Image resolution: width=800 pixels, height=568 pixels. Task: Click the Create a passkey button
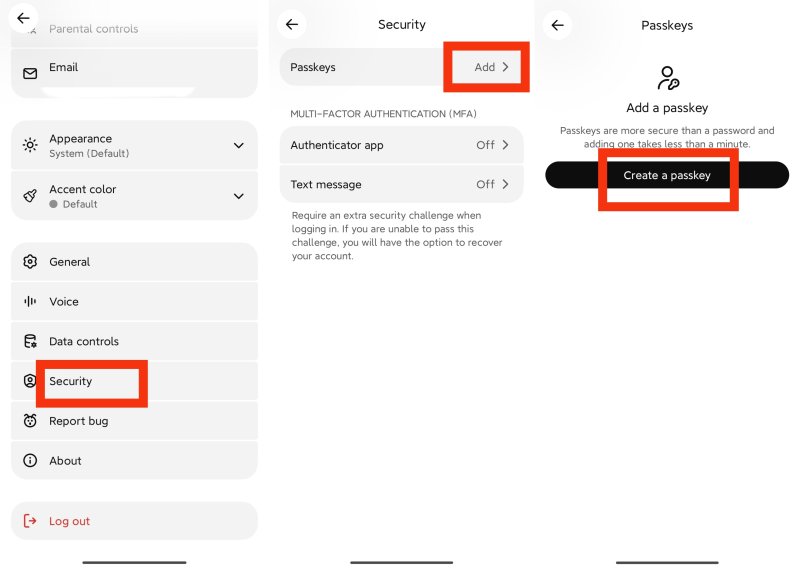click(x=667, y=175)
